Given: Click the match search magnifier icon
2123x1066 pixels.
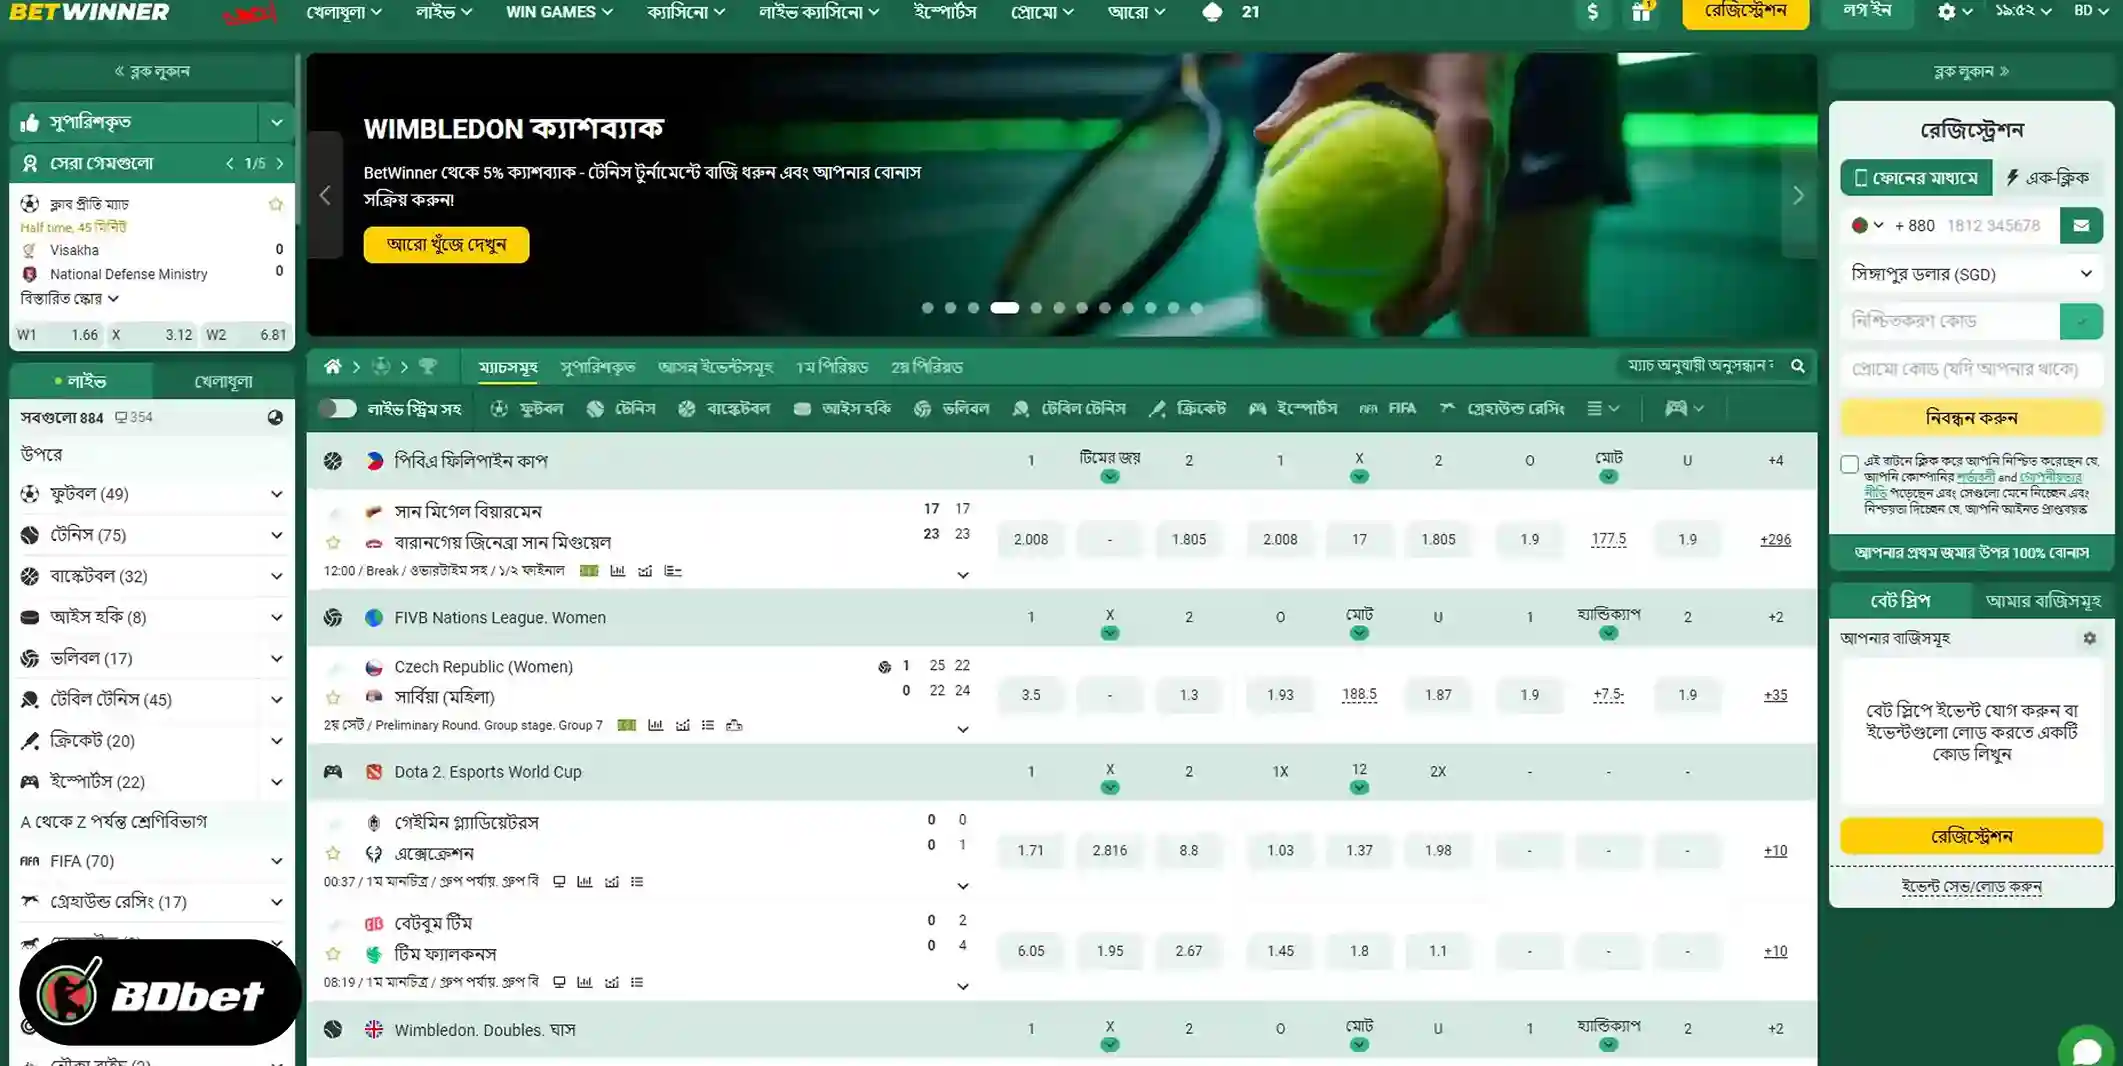Looking at the screenshot, I should (1797, 366).
